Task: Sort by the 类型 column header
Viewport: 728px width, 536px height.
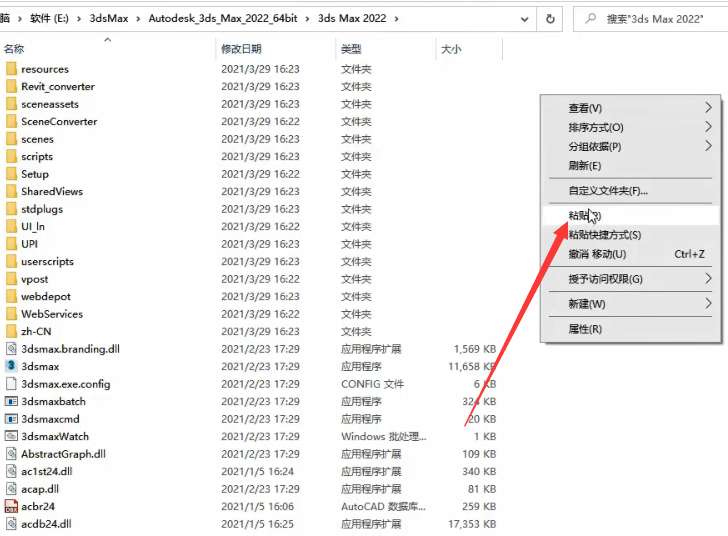Action: tap(351, 49)
